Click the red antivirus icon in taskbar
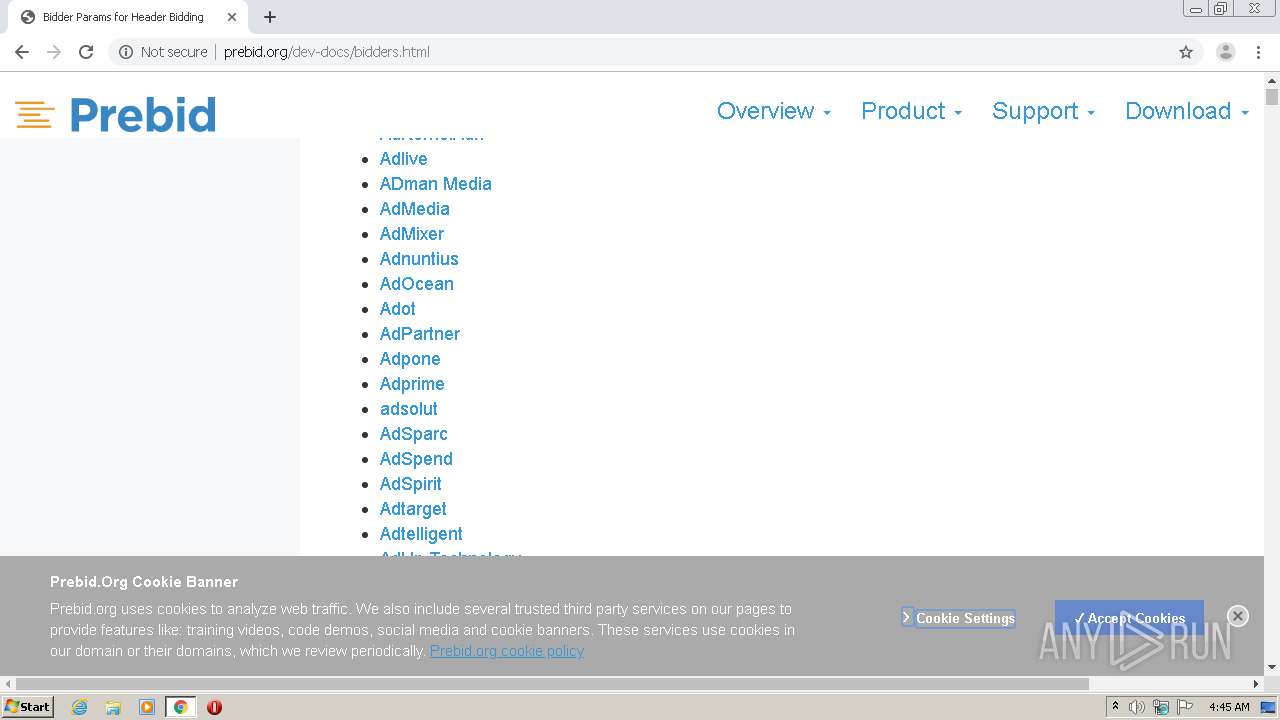Screen dimensions: 1280x720 [214, 707]
